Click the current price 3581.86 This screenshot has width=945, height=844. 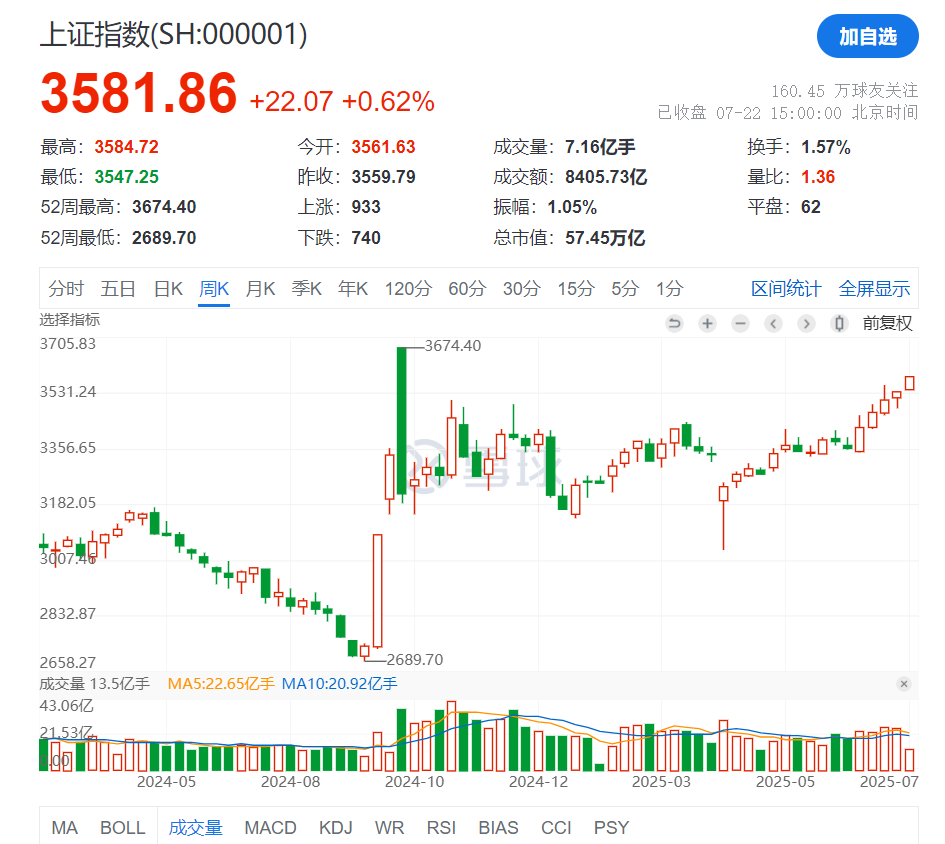139,93
